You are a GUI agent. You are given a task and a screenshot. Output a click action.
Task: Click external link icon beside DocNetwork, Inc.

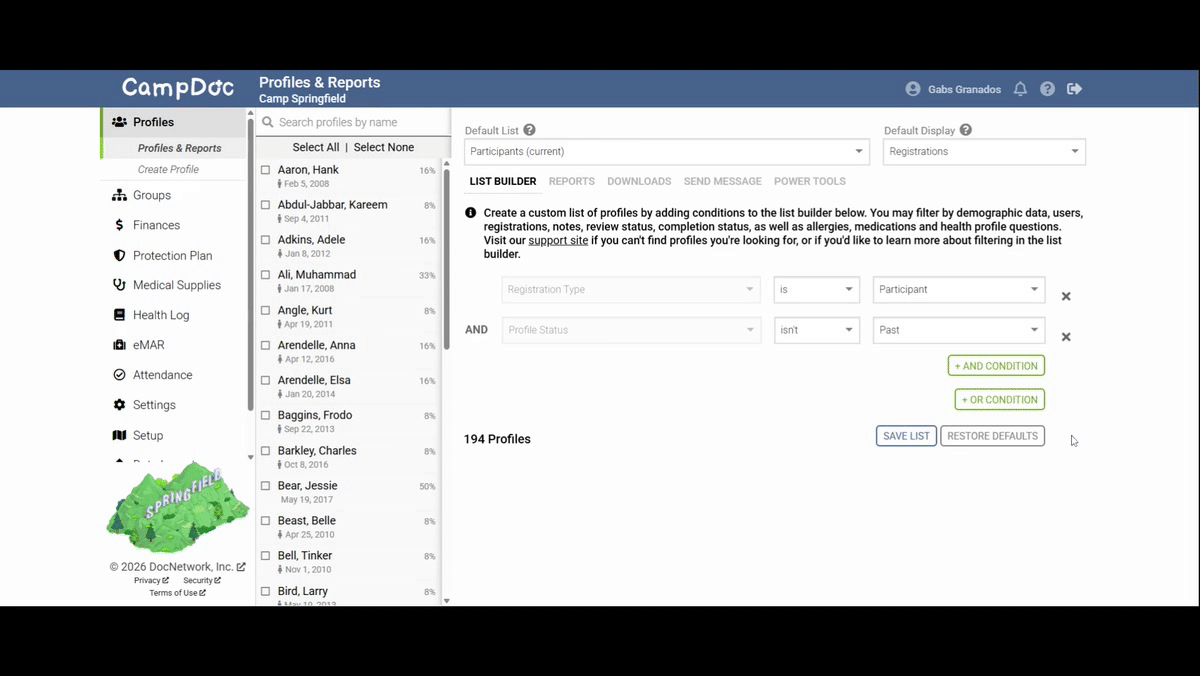(241, 567)
